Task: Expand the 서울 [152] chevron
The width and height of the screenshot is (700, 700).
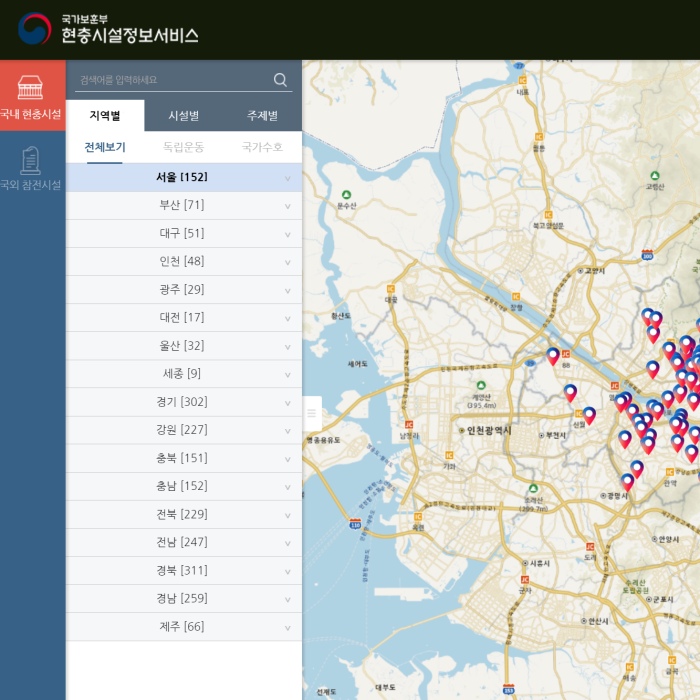Action: (x=288, y=179)
